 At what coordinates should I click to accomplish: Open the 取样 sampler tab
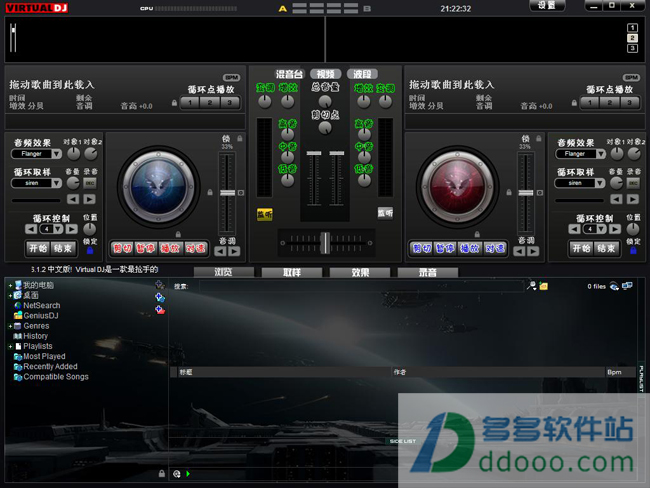292,272
